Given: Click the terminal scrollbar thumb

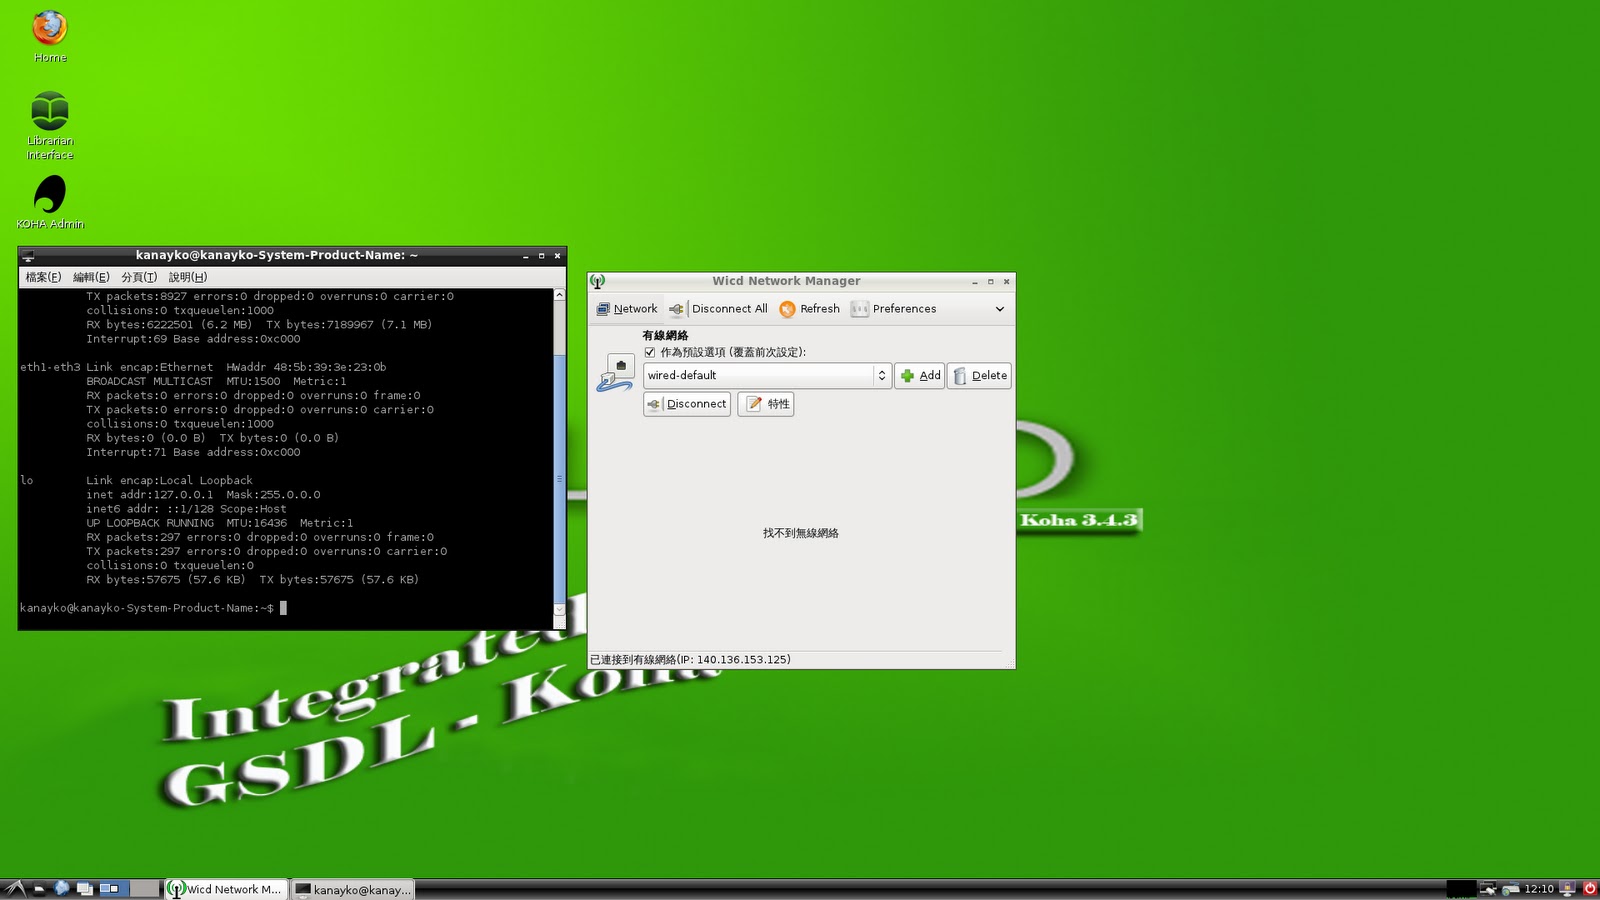Looking at the screenshot, I should pos(560,478).
